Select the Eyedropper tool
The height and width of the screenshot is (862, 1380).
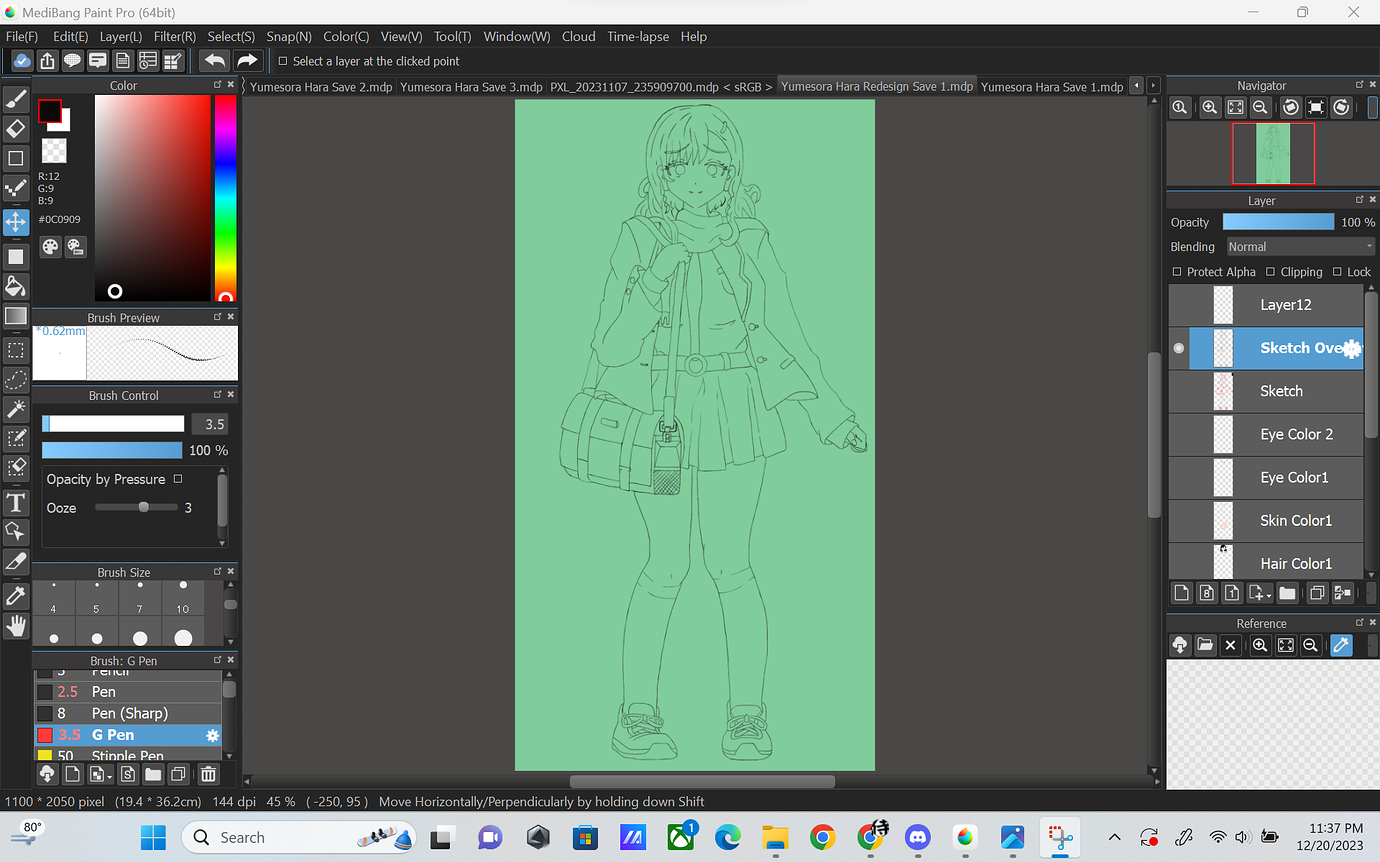coord(16,595)
